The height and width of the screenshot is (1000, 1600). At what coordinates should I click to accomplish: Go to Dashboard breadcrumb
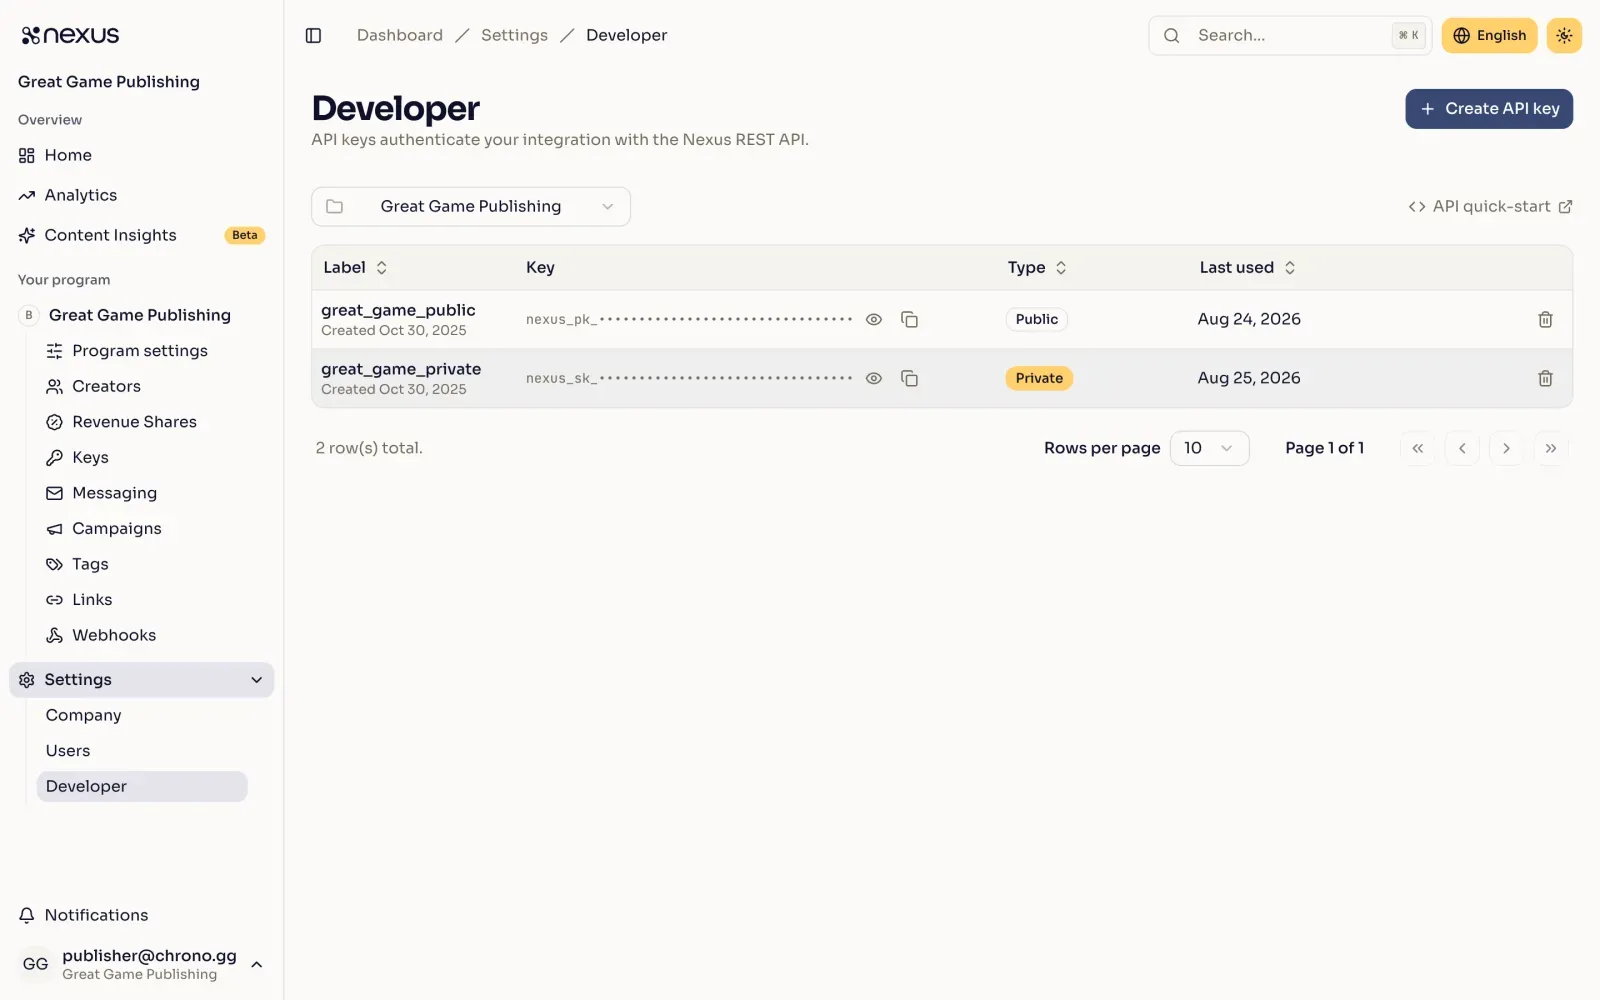(x=400, y=35)
